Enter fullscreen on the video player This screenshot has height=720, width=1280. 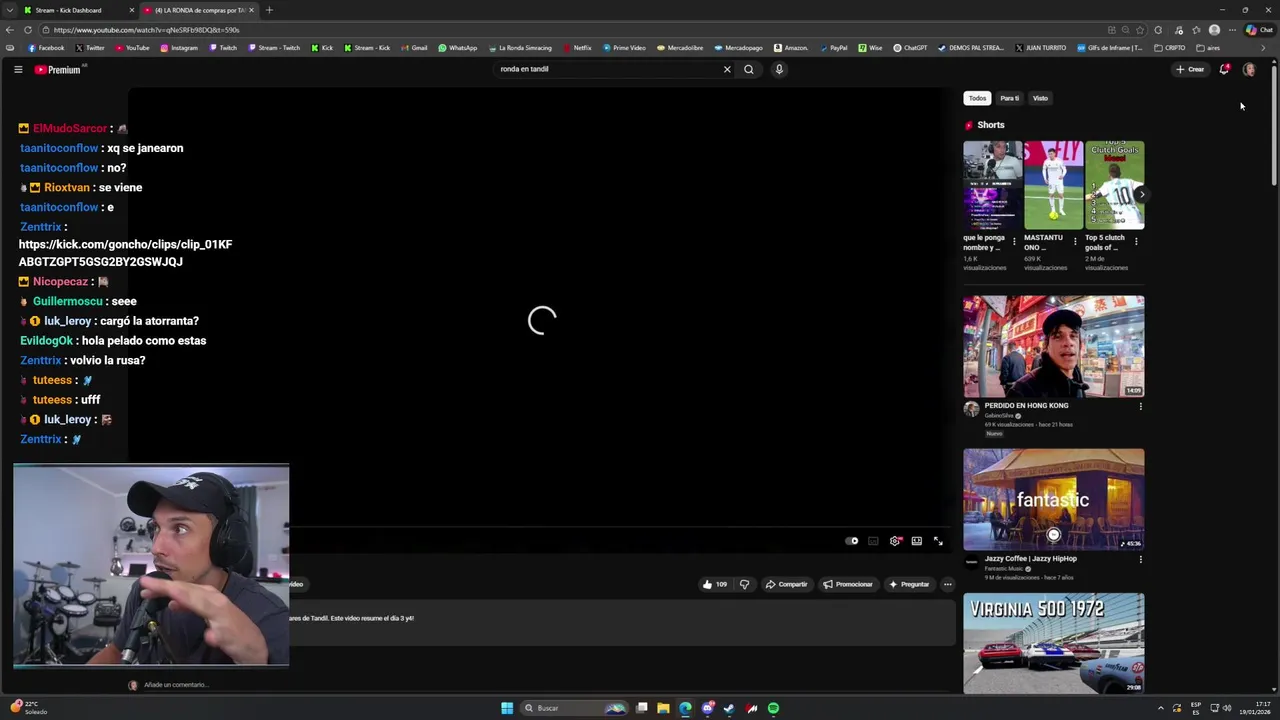[x=938, y=541]
